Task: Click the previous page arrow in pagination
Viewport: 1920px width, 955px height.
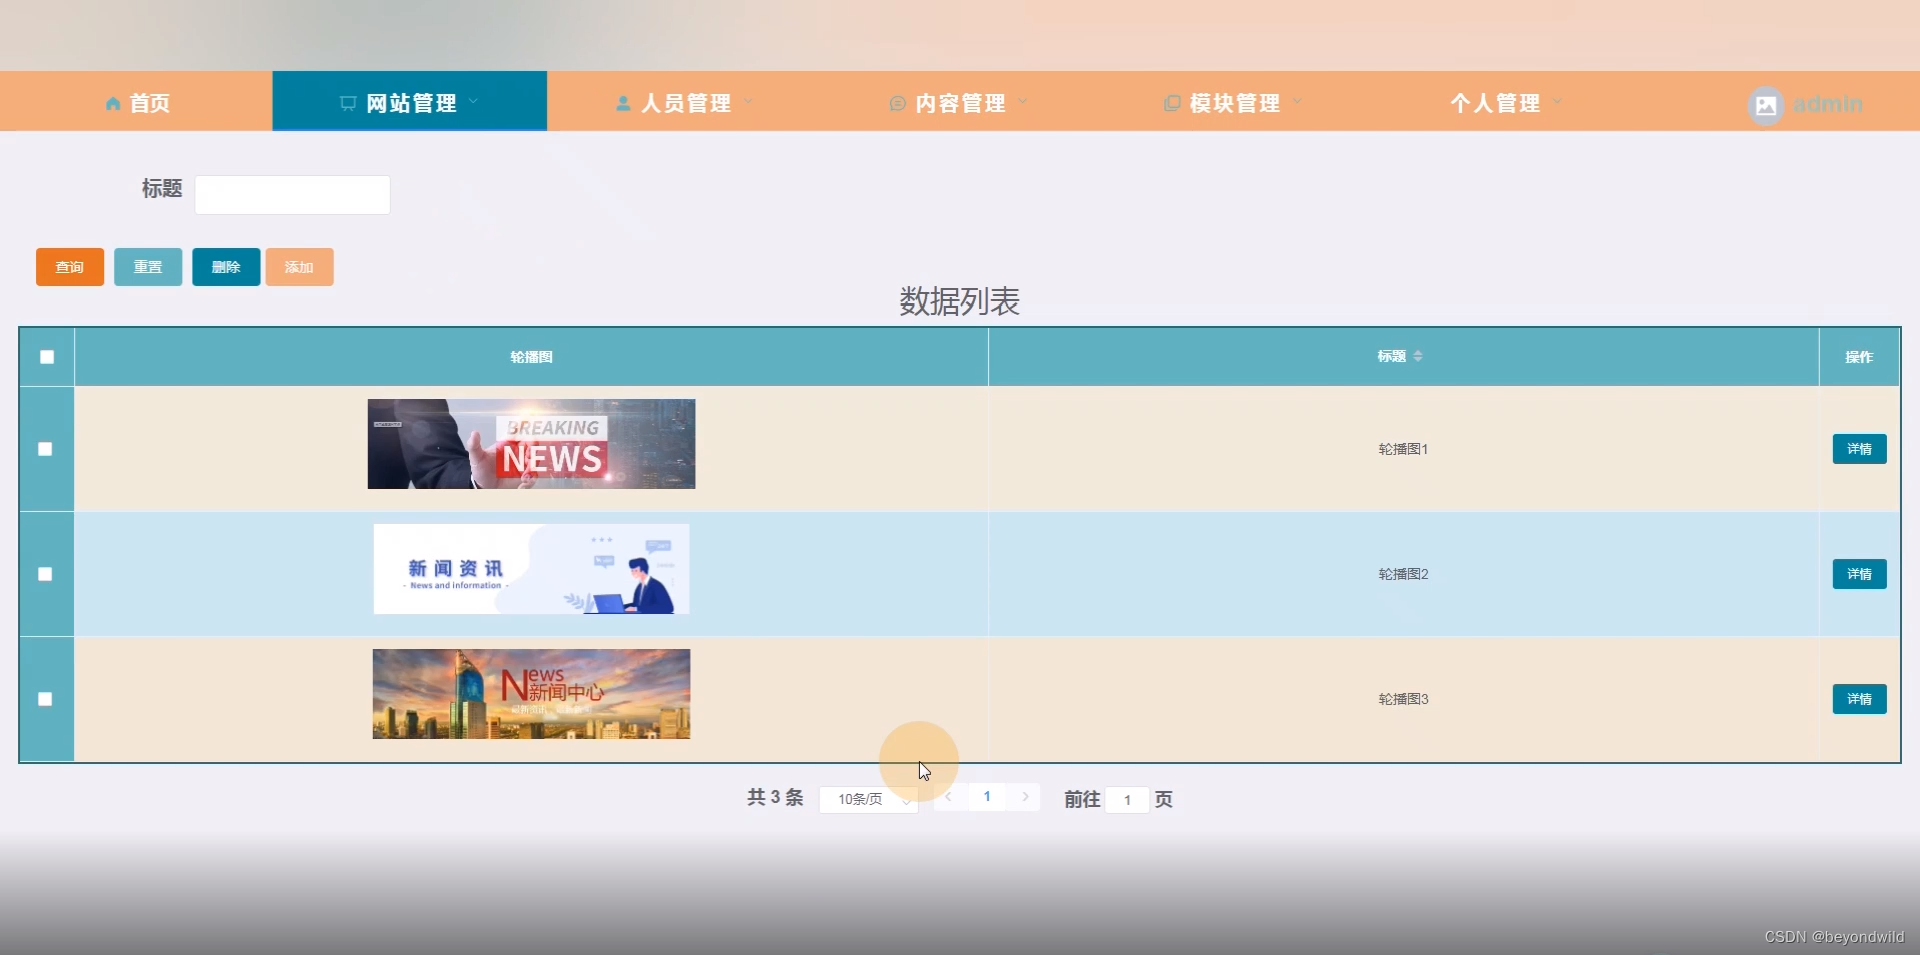Action: (948, 797)
